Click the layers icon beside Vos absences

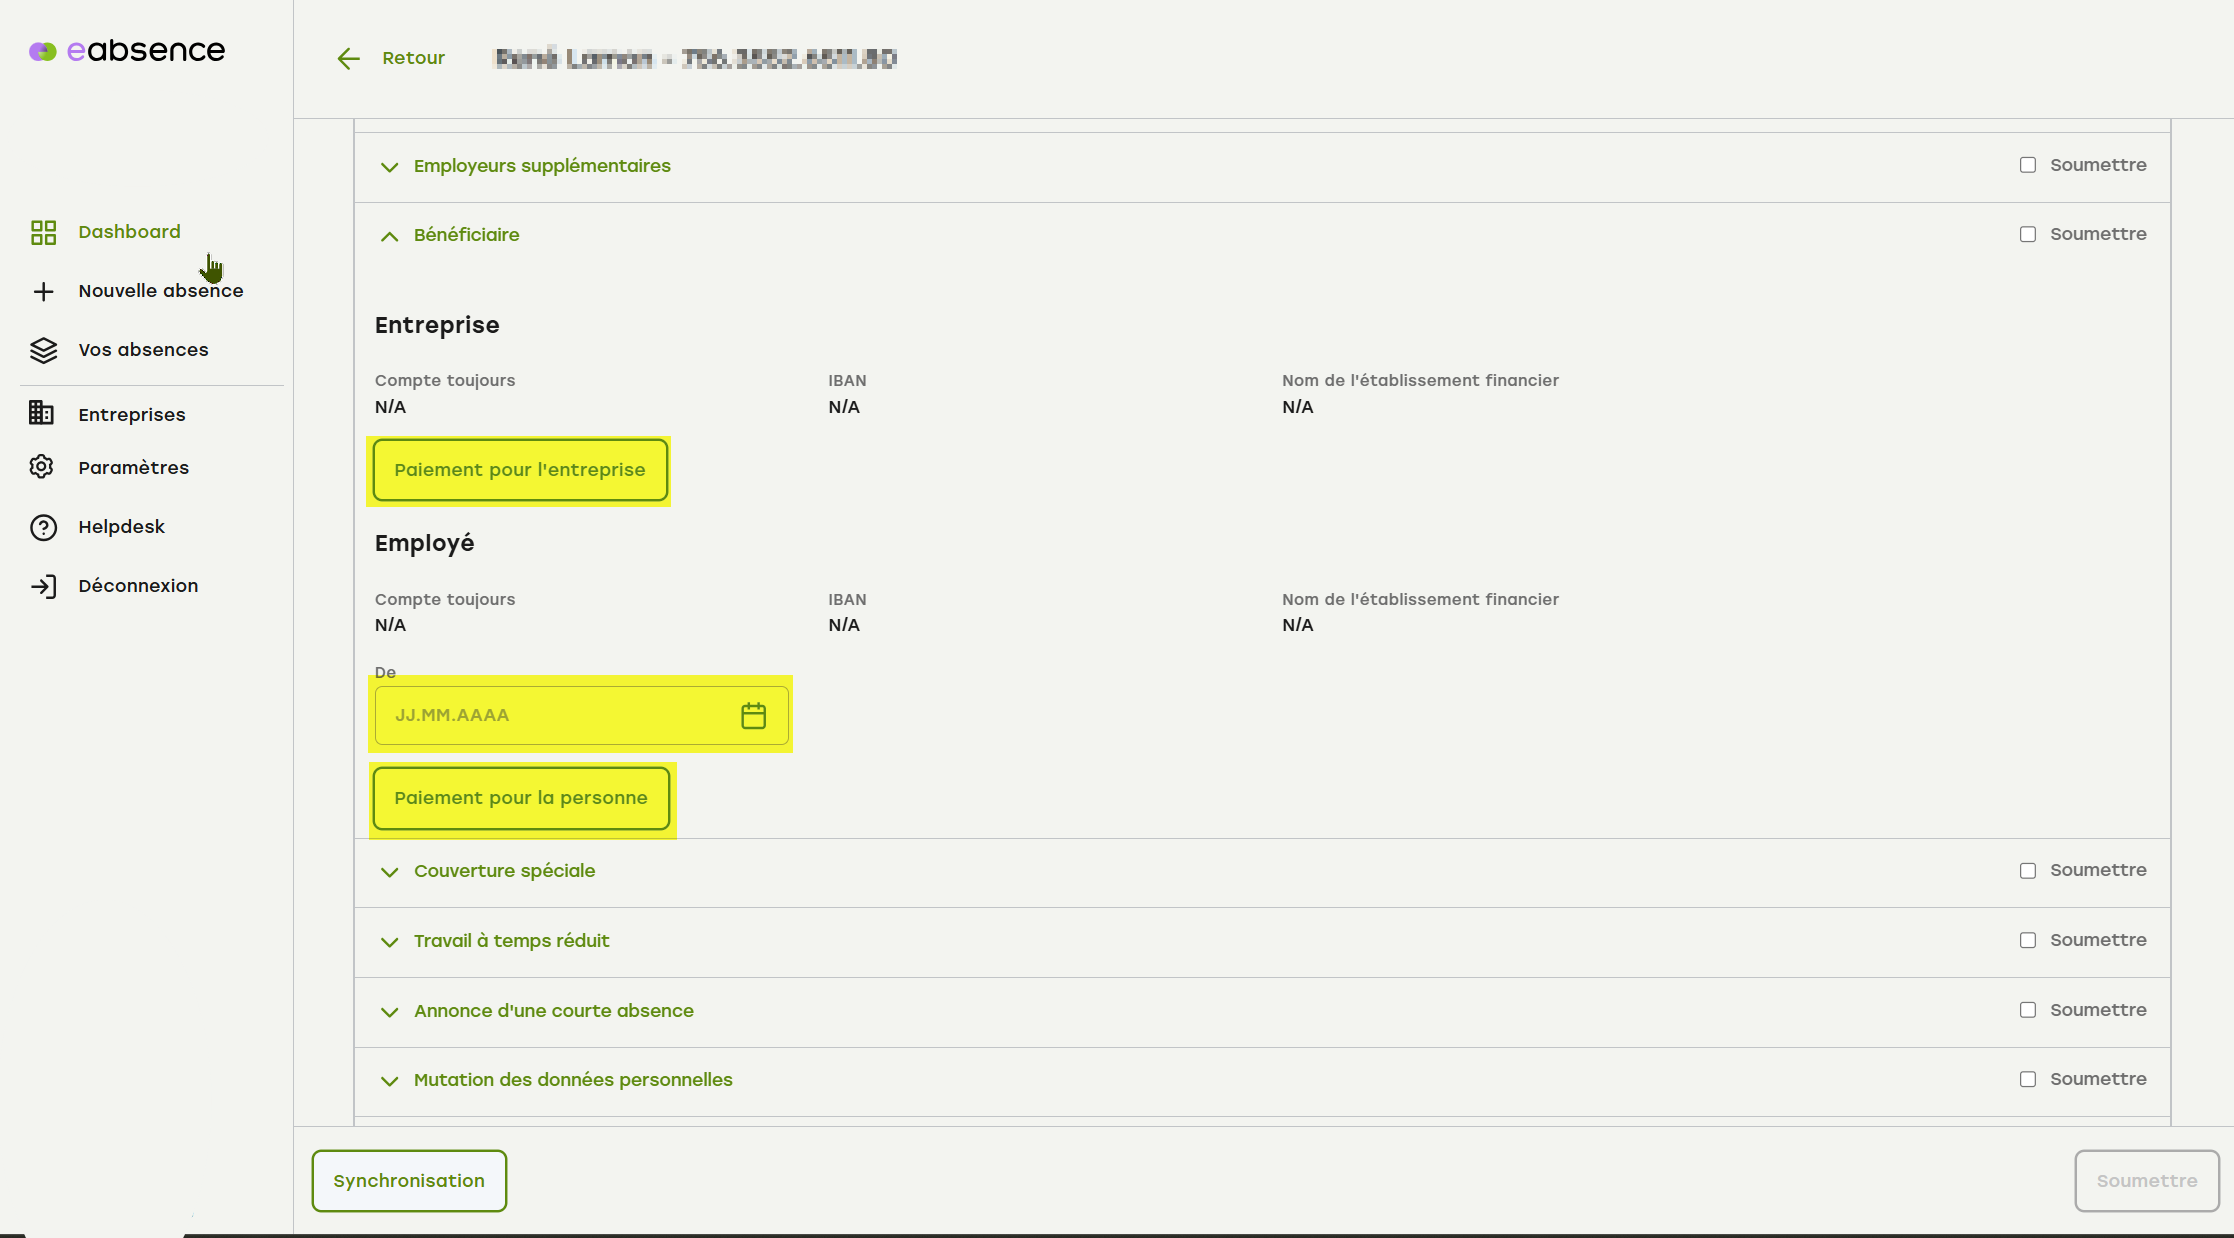[43, 350]
